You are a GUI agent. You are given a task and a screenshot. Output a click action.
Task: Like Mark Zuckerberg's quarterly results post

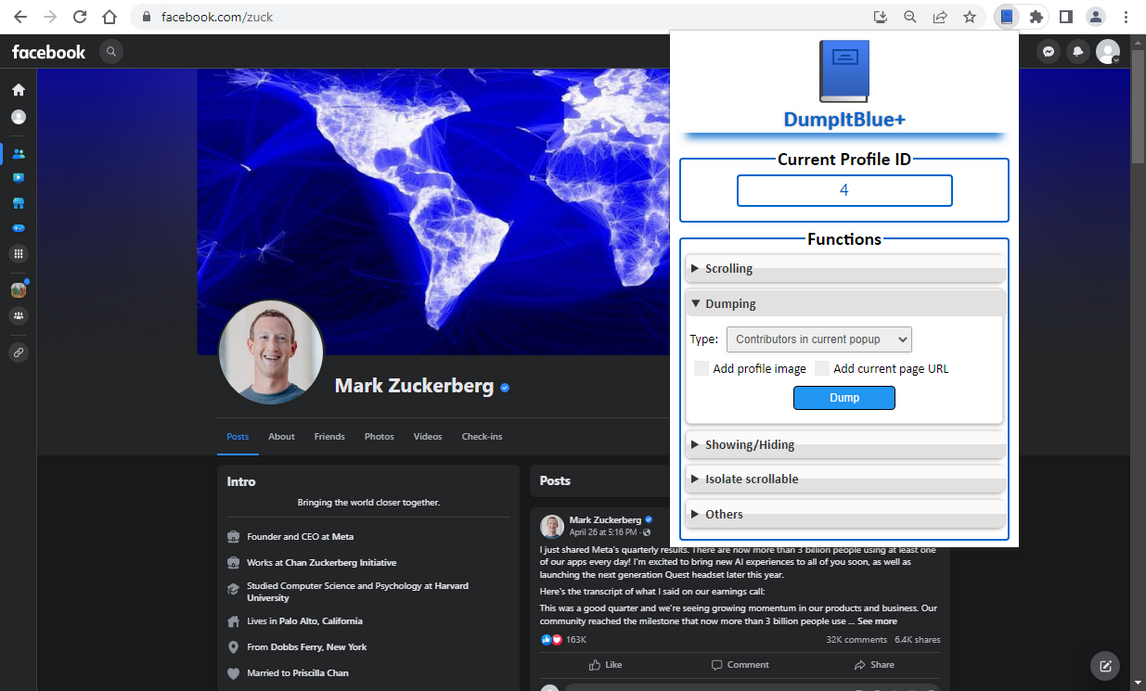pyautogui.click(x=605, y=664)
